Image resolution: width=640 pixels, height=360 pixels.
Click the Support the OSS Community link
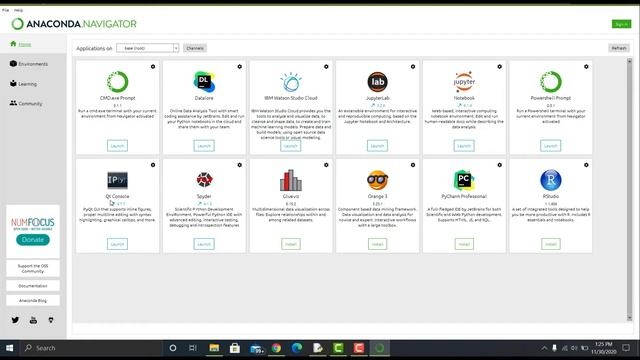click(33, 269)
